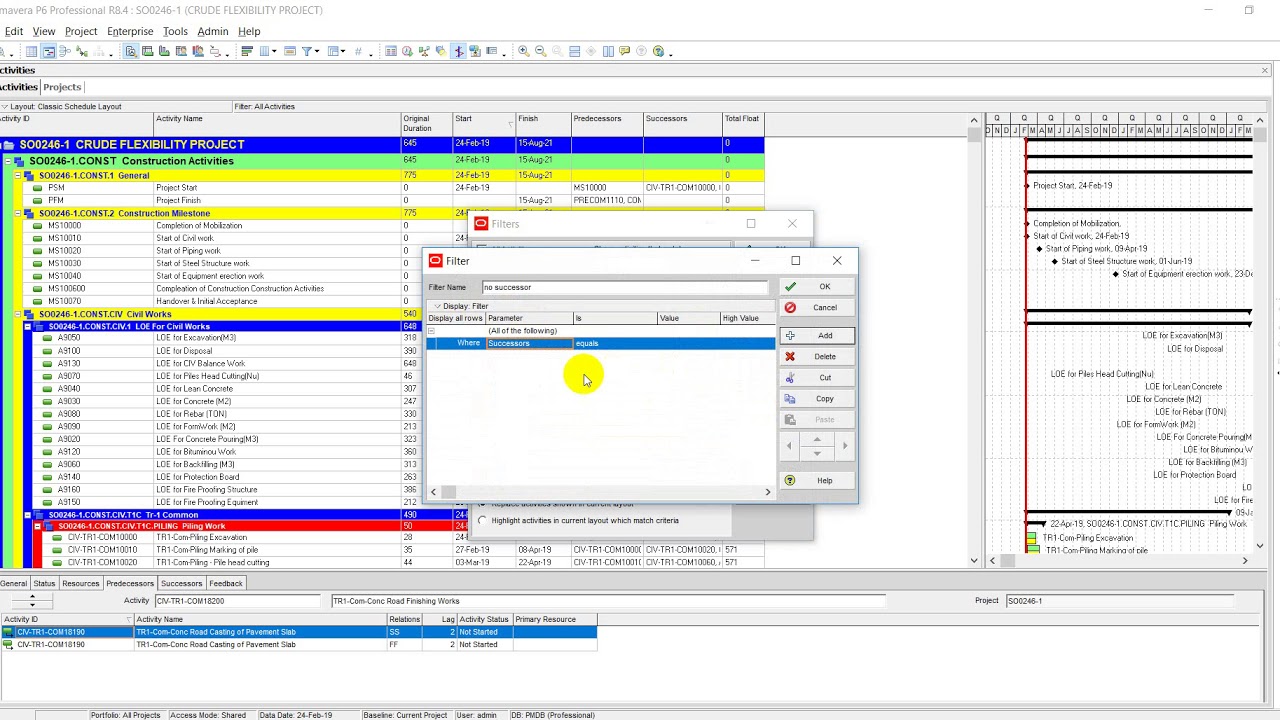Open the Group and Sort toolbar icon
The image size is (1280, 720).
tap(333, 51)
